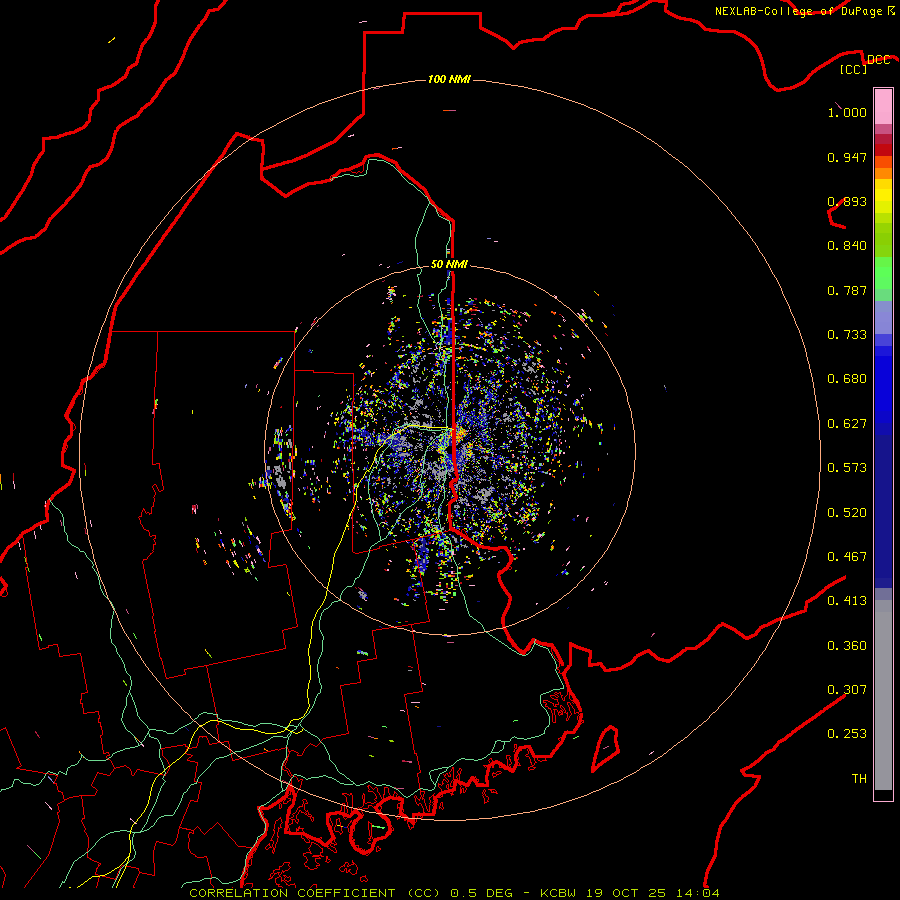The height and width of the screenshot is (900, 900).
Task: Select the NEXLAB-College of DuPage credit text
Action: (x=798, y=11)
